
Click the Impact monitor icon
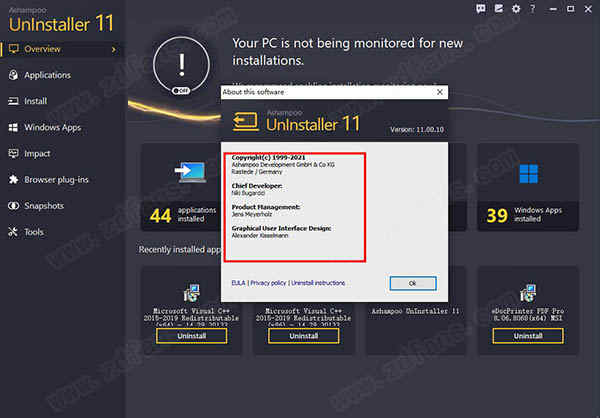(x=13, y=153)
